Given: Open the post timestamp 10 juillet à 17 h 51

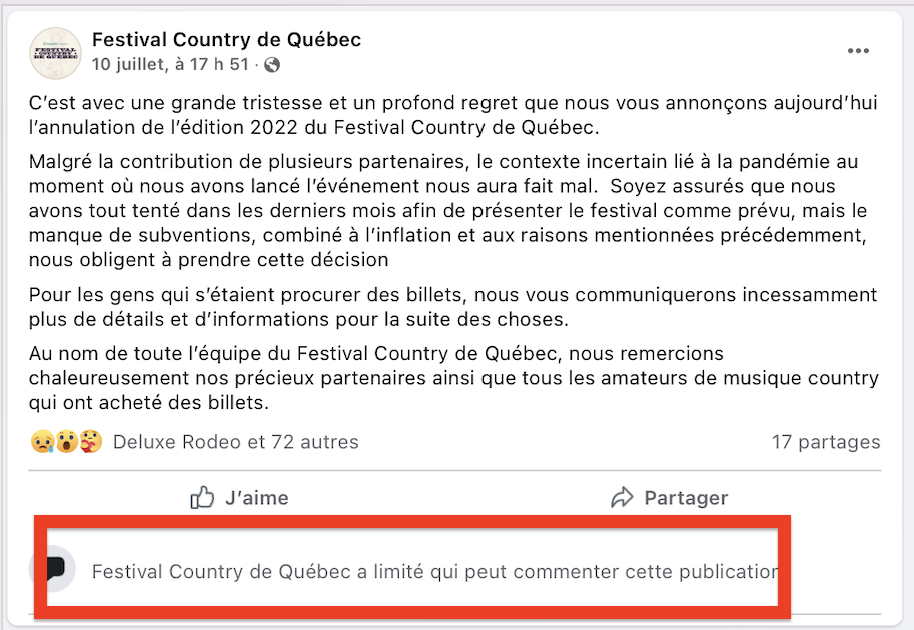Looking at the screenshot, I should click(170, 64).
